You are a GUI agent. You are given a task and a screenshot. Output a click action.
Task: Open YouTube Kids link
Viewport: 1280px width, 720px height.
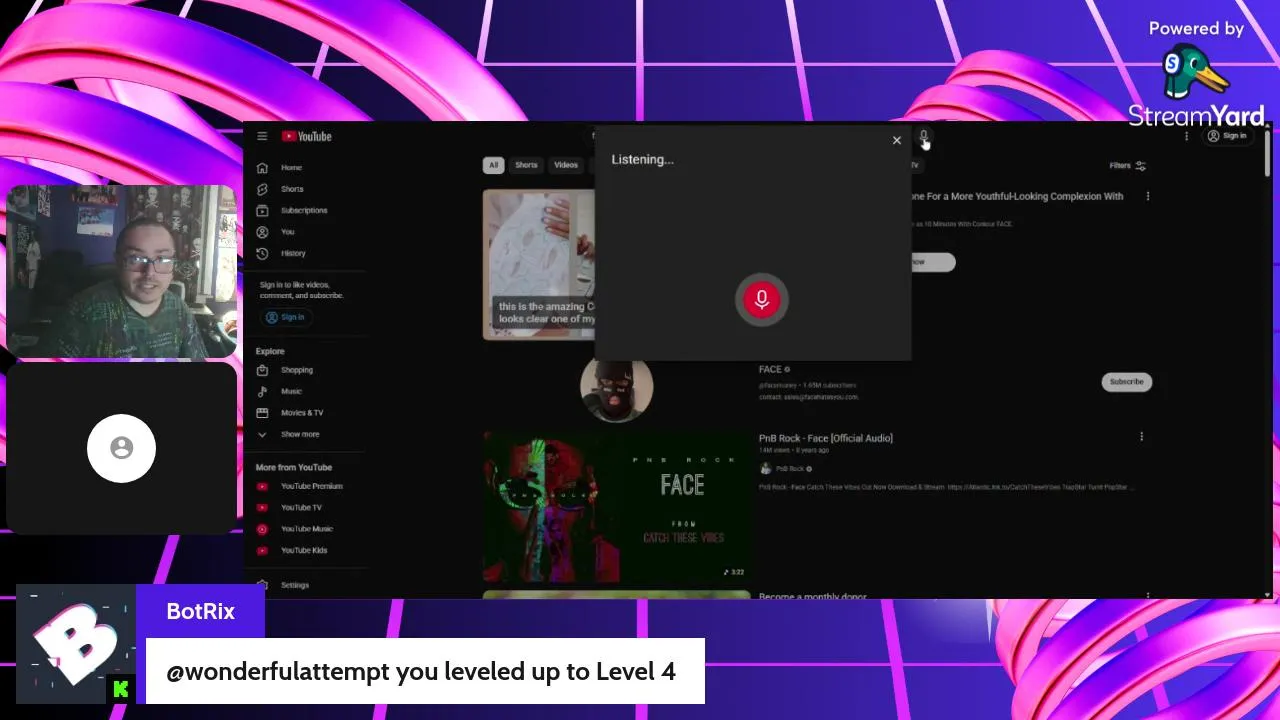click(304, 550)
